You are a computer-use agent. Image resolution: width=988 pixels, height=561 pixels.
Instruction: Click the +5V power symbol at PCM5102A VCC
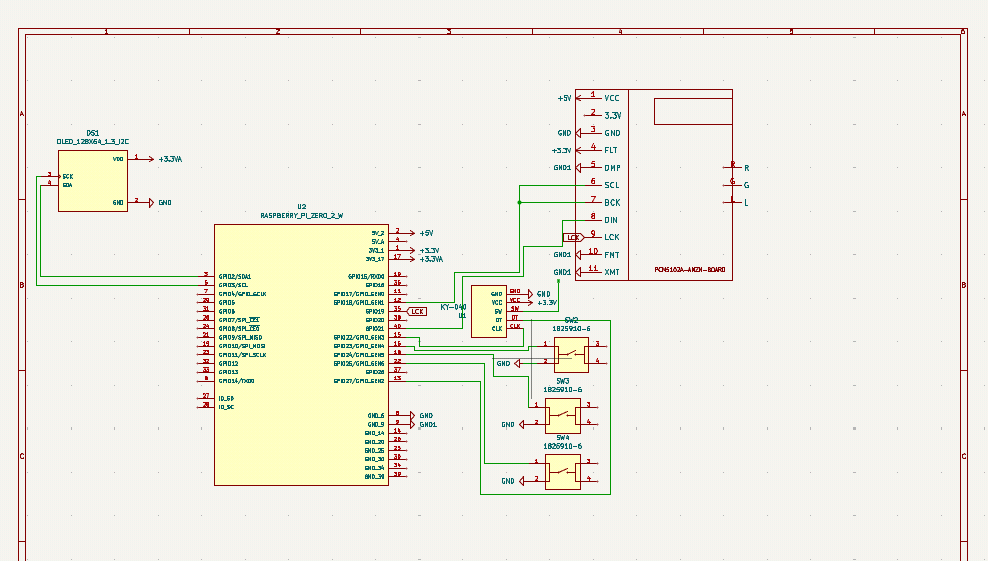(x=566, y=98)
